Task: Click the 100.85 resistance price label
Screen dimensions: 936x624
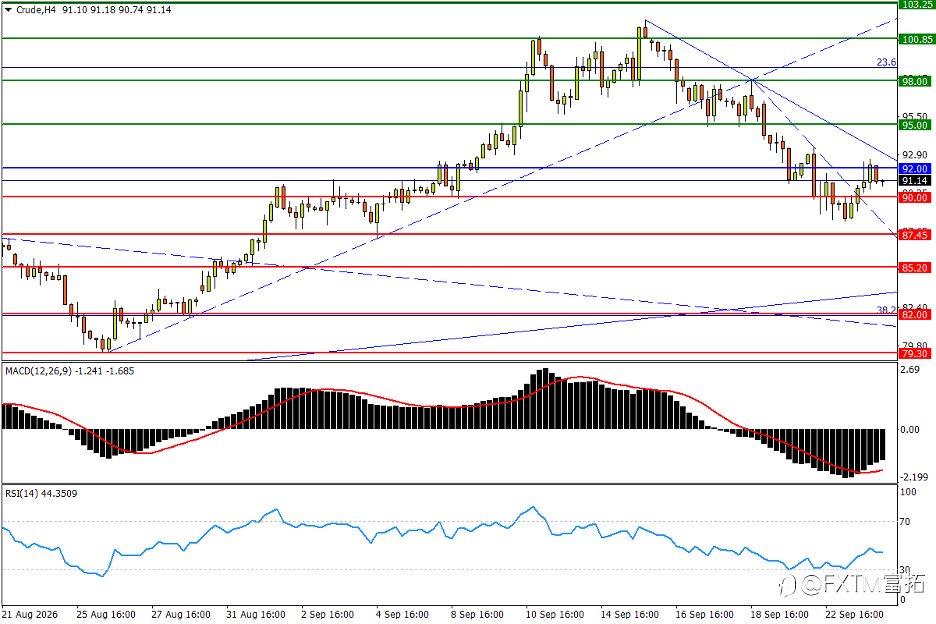Action: 917,39
